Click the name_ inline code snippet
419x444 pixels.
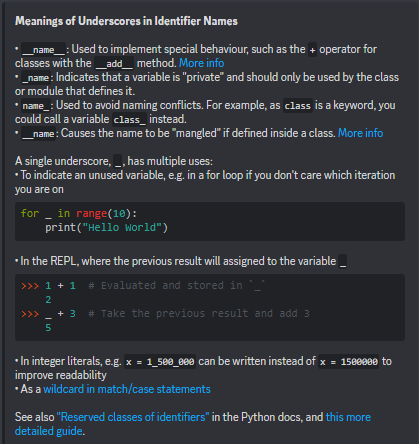tap(36, 106)
